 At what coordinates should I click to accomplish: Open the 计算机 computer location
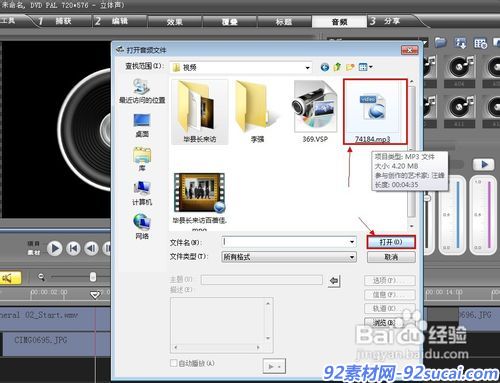tap(142, 193)
